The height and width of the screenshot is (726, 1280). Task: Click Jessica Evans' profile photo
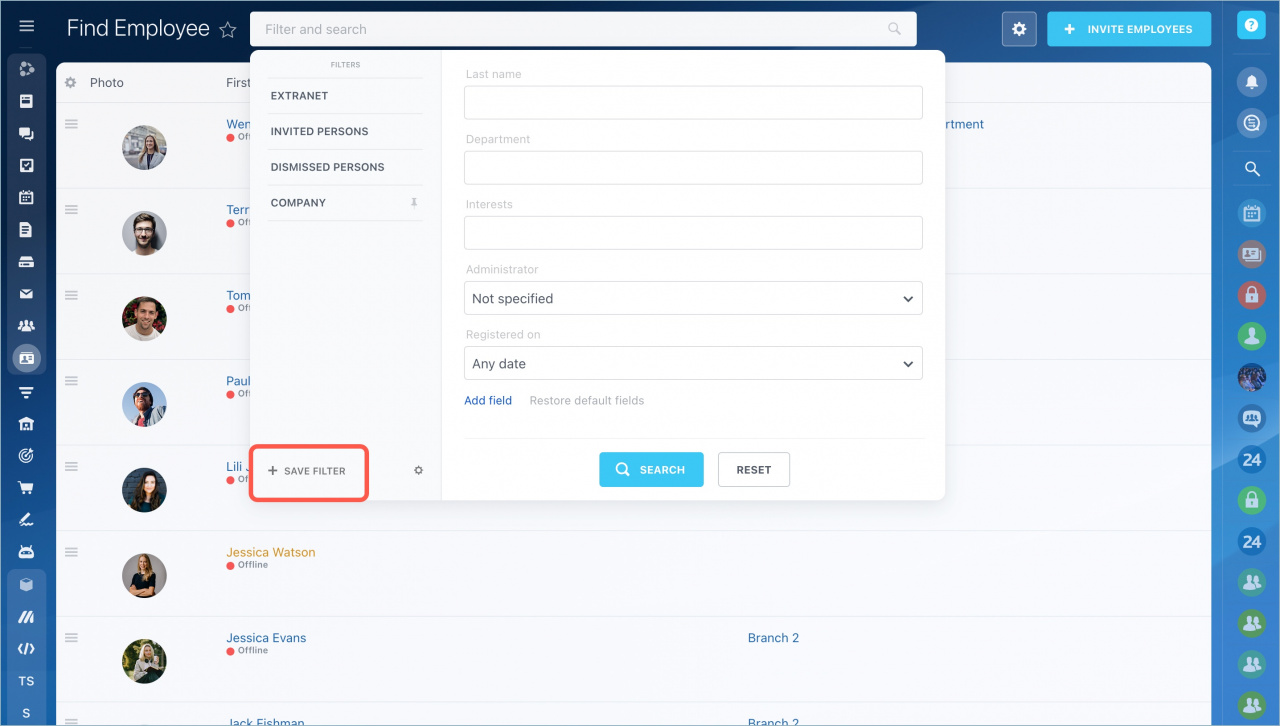click(x=144, y=661)
